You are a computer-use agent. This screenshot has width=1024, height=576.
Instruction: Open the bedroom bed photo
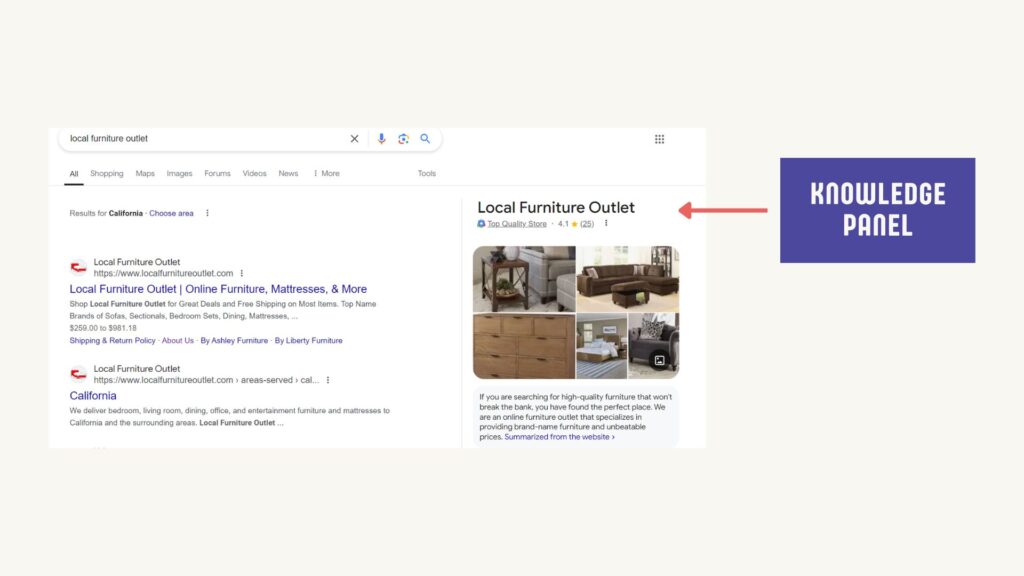pyautogui.click(x=601, y=346)
